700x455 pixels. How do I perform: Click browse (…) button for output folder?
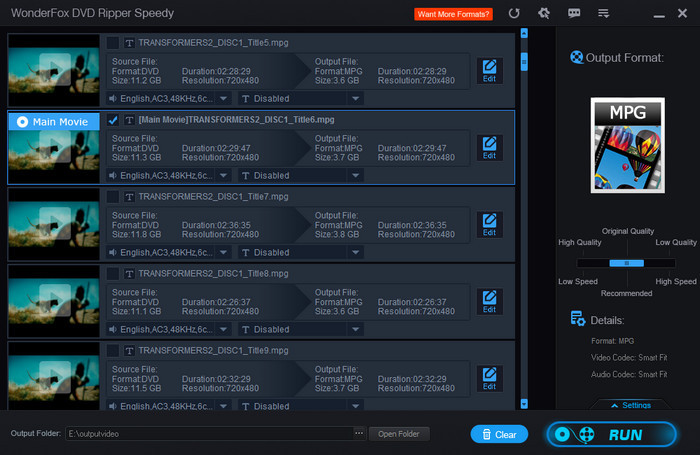point(359,433)
